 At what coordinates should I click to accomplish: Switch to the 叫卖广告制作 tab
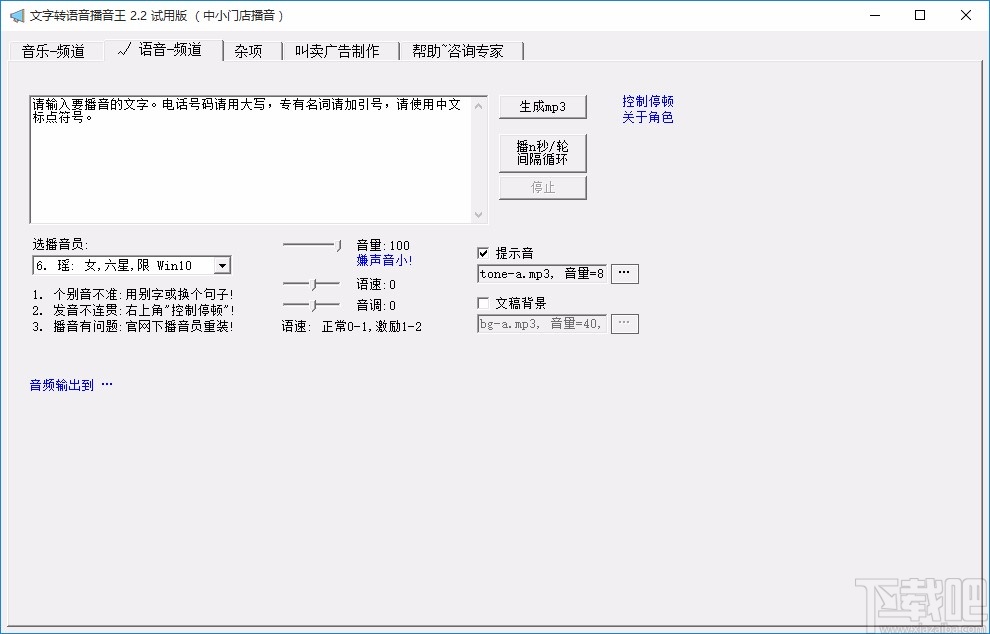pos(339,50)
